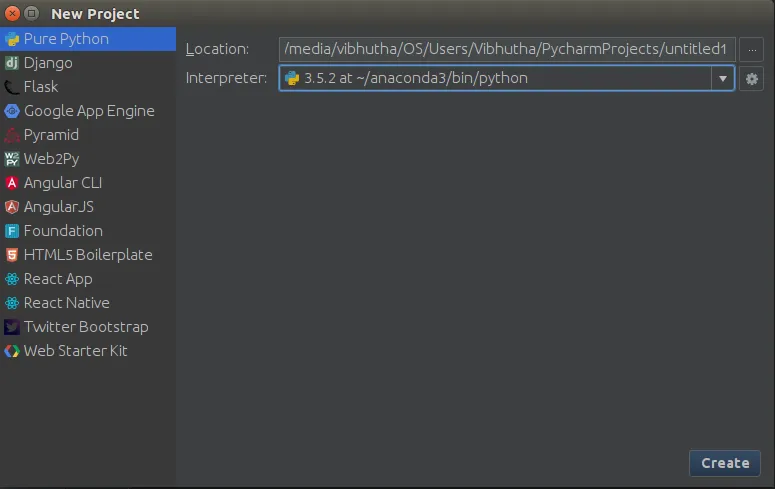Choose AngularJS project type

88,207
